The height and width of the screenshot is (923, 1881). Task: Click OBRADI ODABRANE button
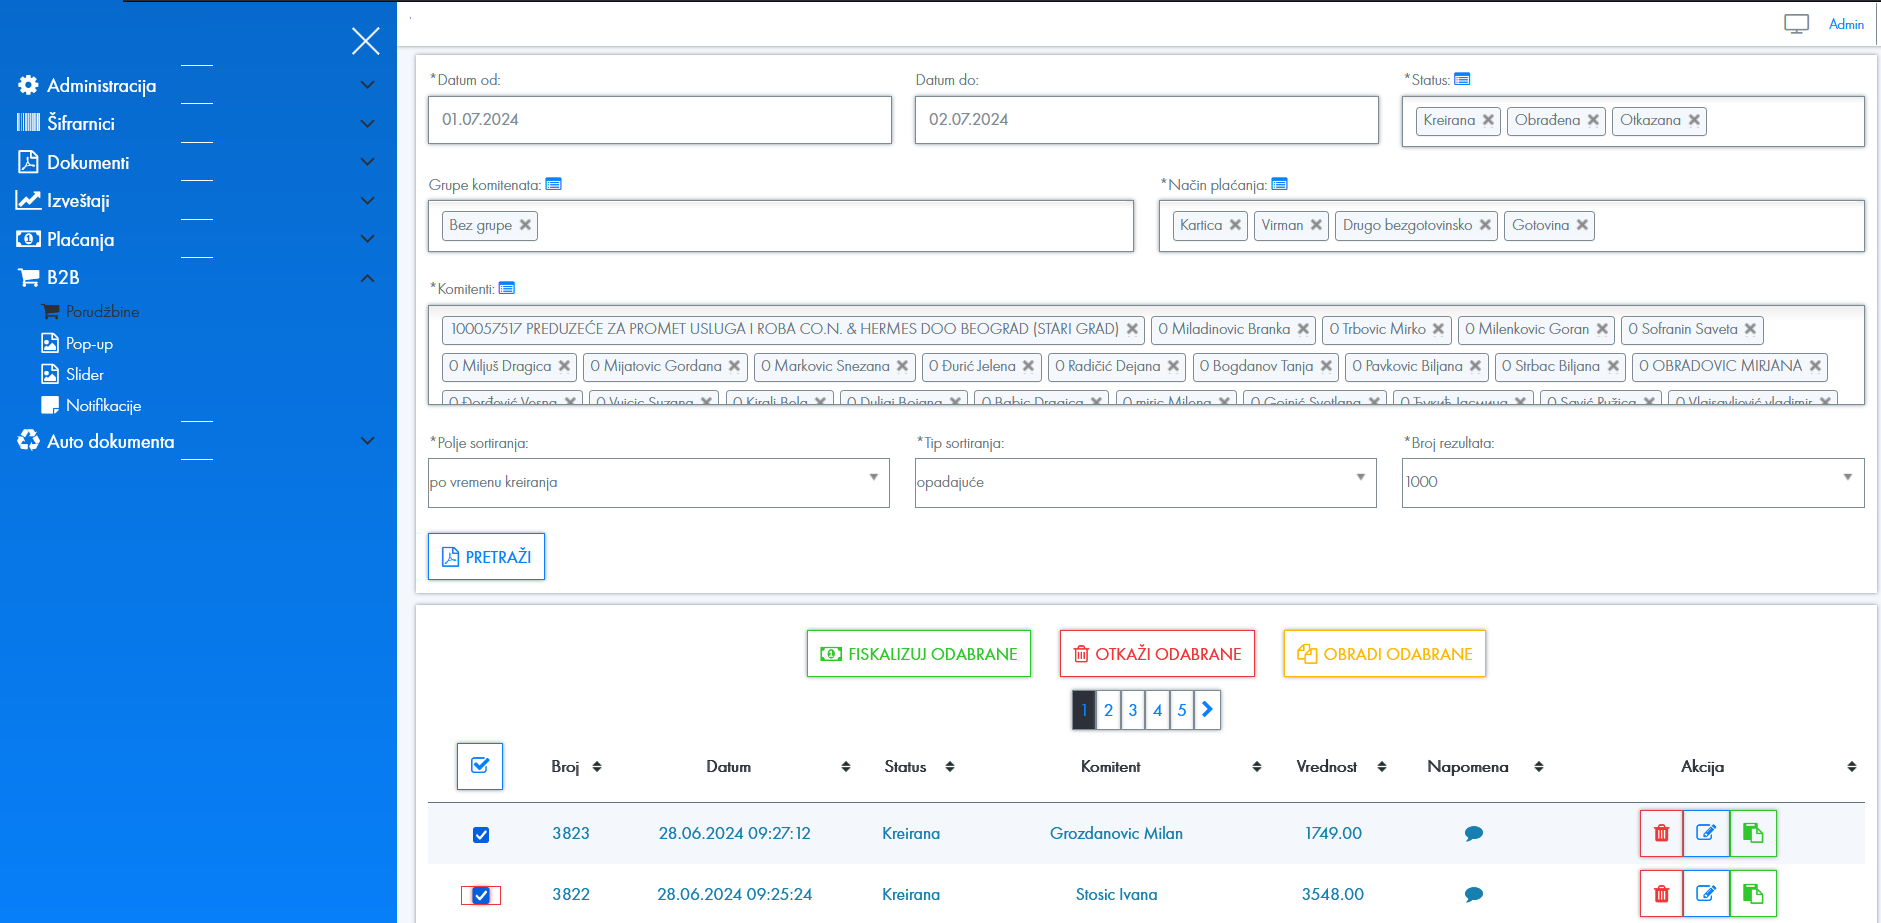(1385, 653)
